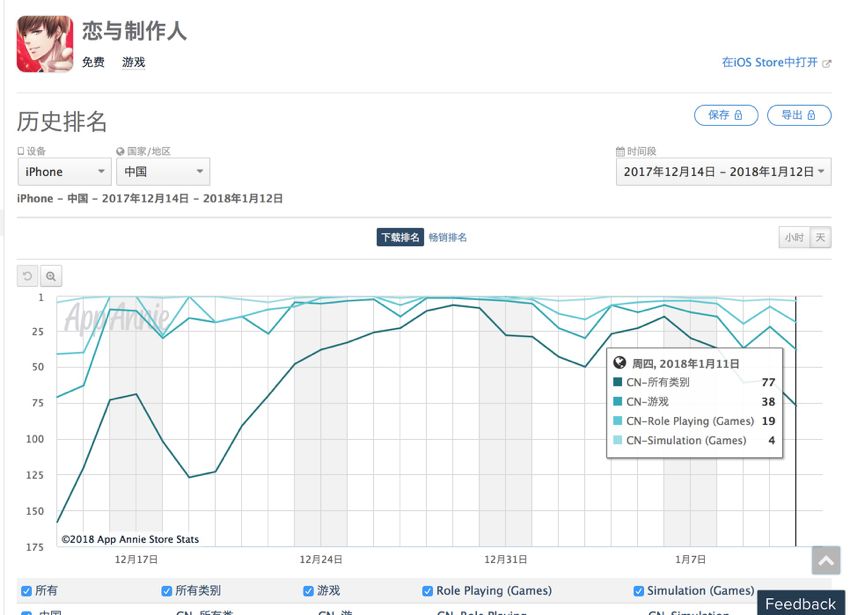The height and width of the screenshot is (615, 865).
Task: Click the globe icon next to 国家/地区
Action: (x=120, y=152)
